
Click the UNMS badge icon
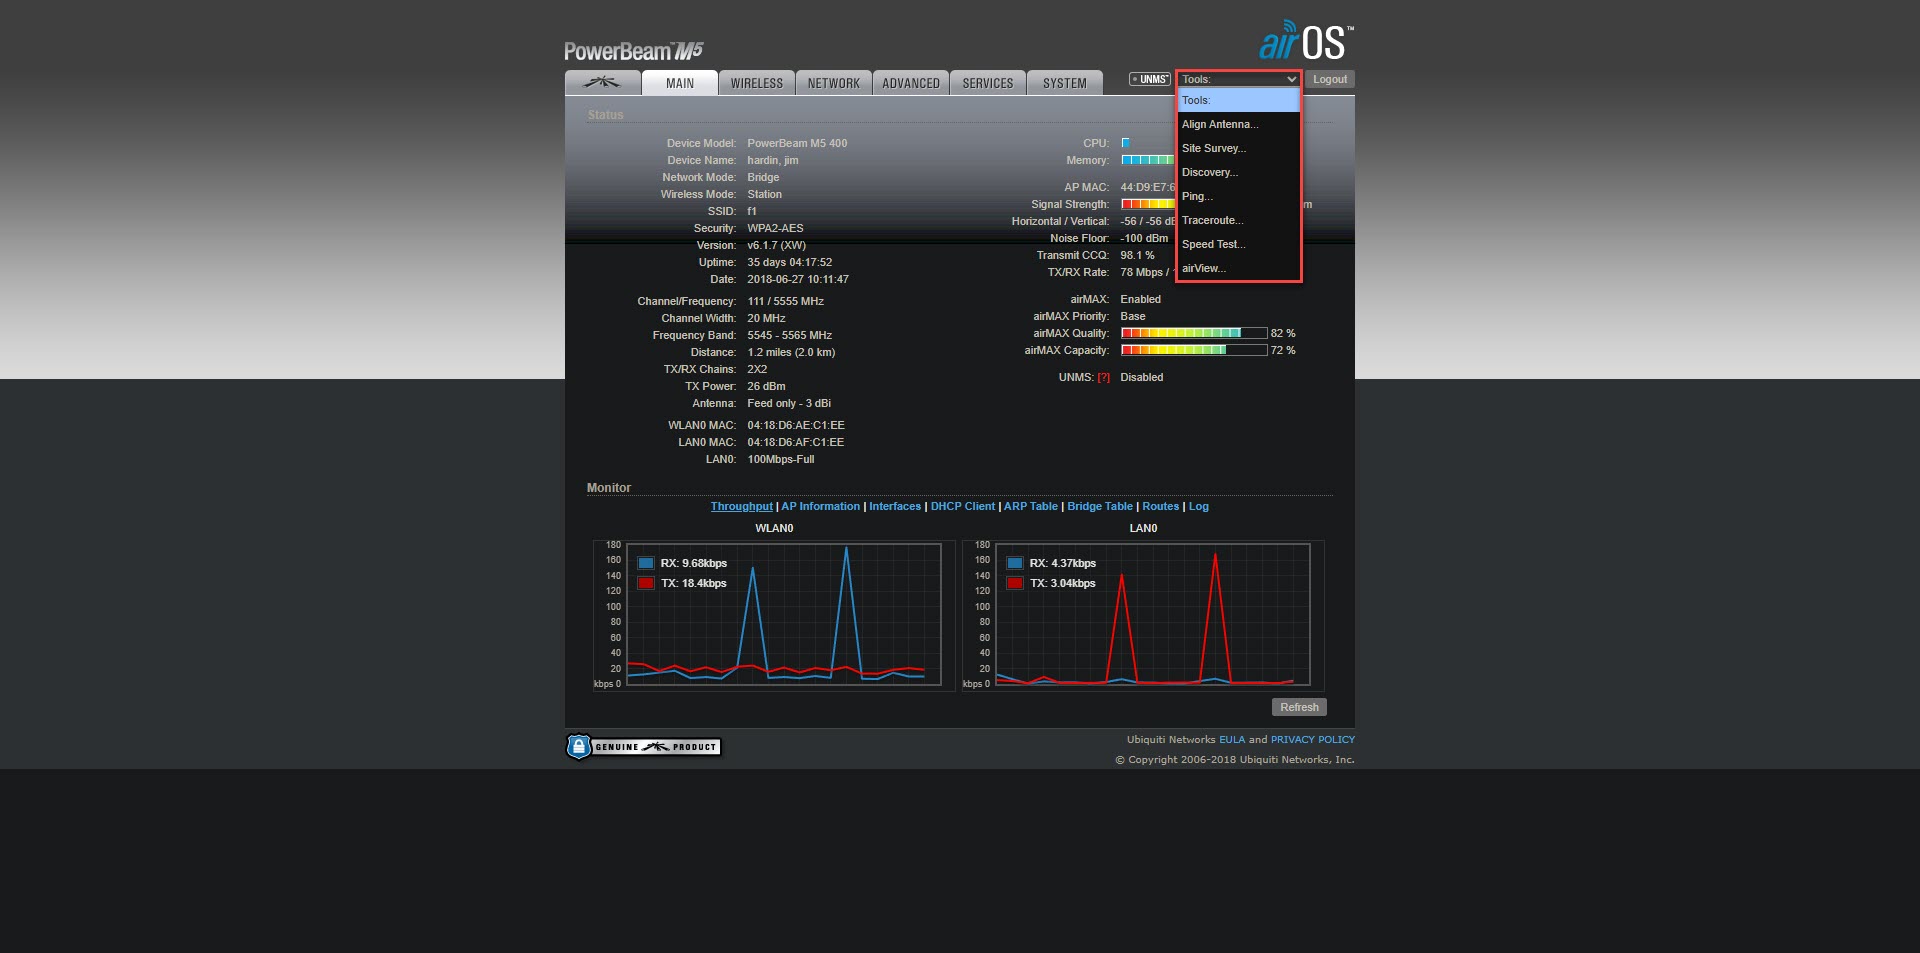tap(1149, 80)
